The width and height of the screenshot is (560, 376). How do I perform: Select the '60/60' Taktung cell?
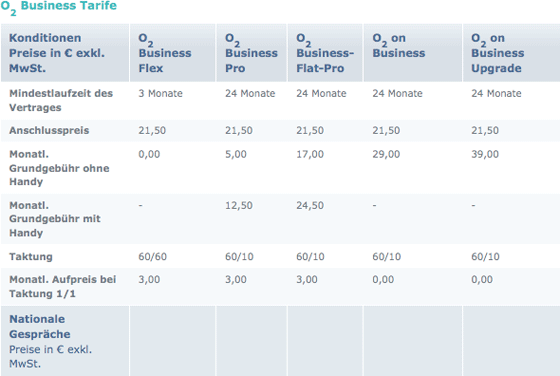(152, 256)
